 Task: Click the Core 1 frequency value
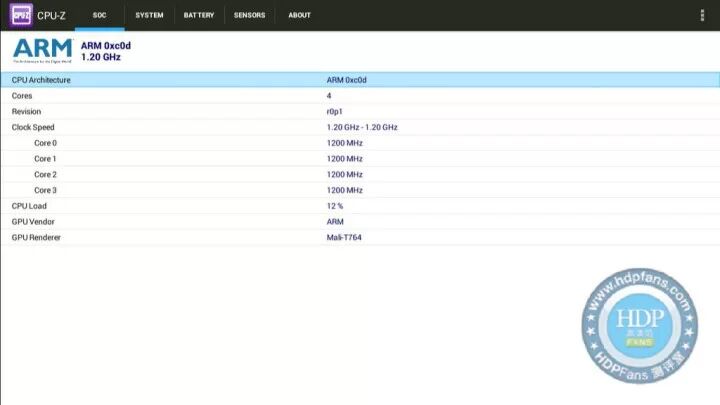(x=344, y=159)
